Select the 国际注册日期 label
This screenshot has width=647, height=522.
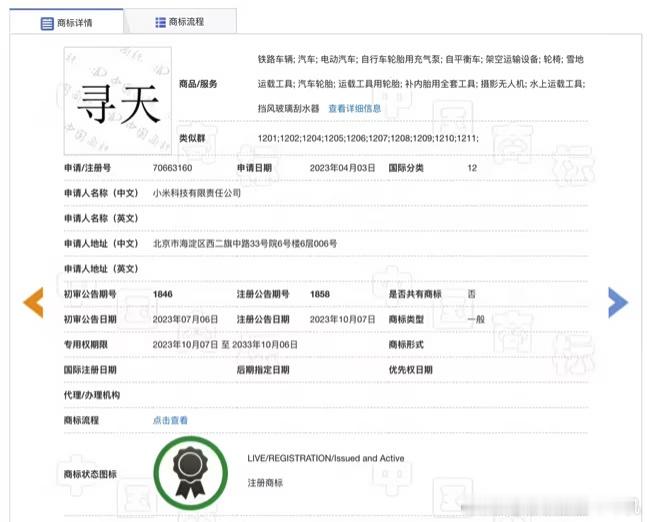click(90, 370)
